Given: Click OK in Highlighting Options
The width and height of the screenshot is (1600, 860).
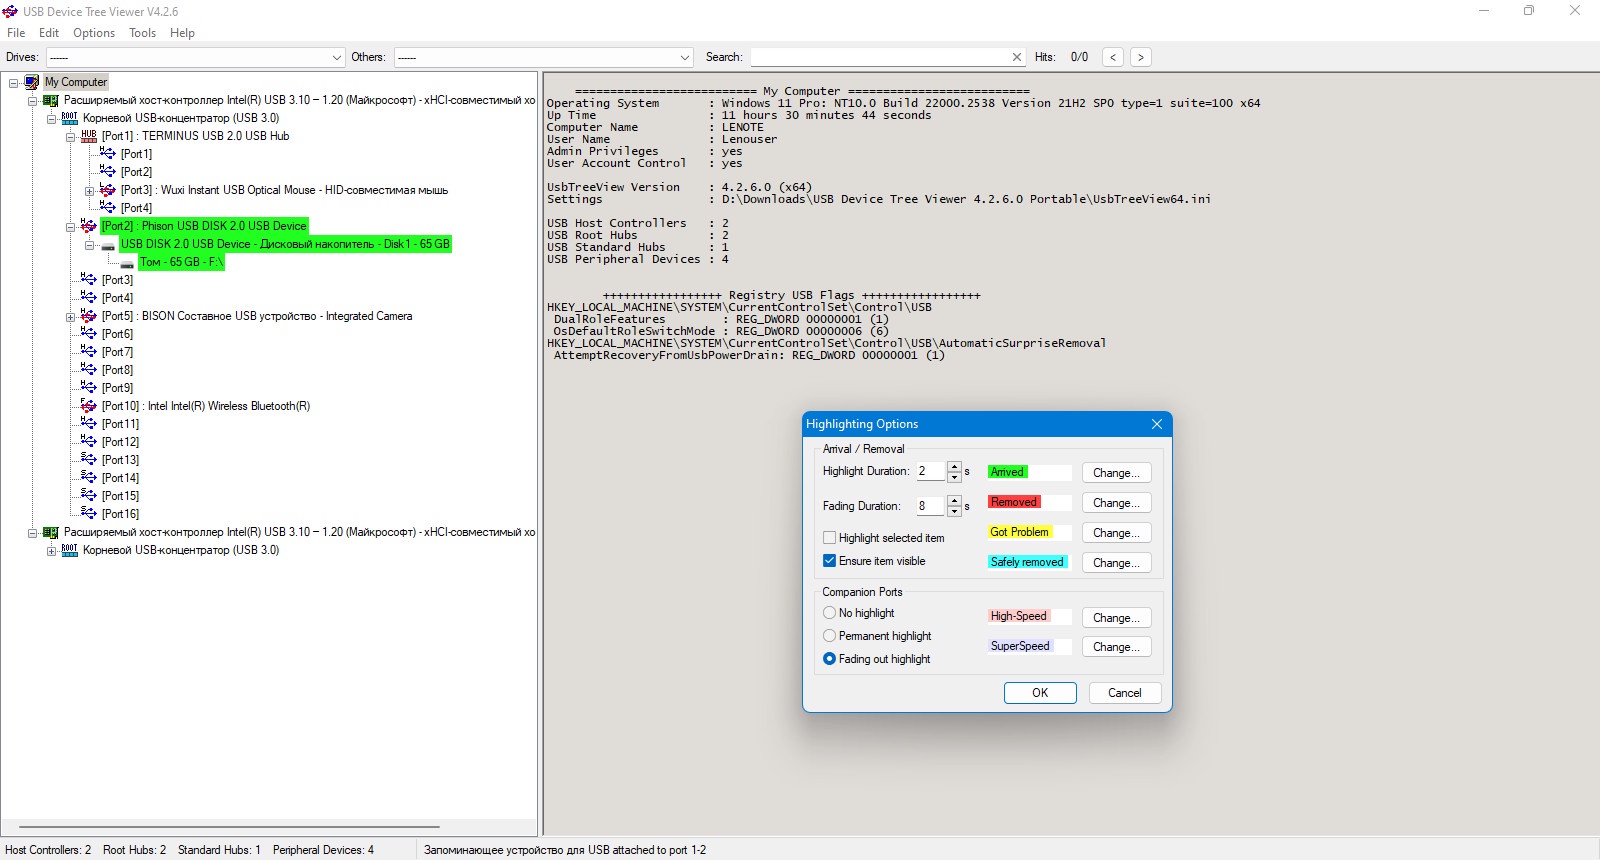Looking at the screenshot, I should 1040,693.
